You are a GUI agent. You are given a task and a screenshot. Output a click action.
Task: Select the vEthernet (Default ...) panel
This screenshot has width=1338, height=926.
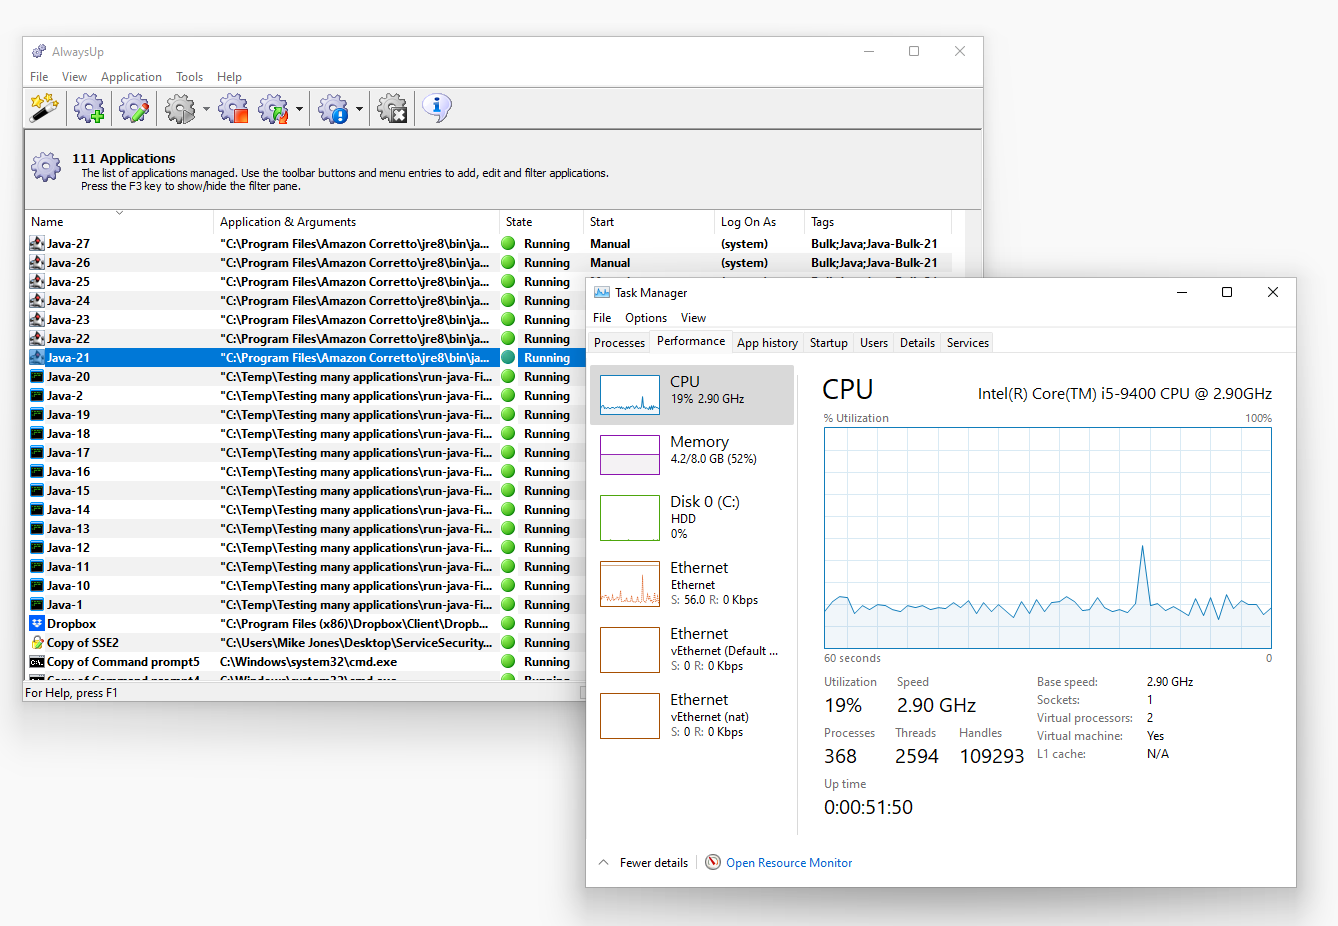(x=692, y=650)
